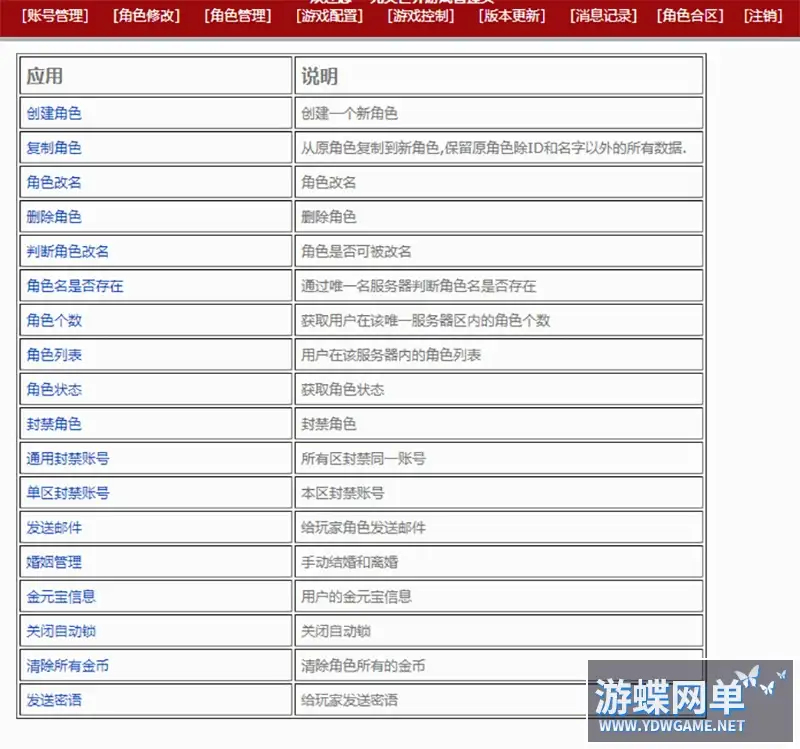Image resolution: width=800 pixels, height=749 pixels.
Task: Click the 注销 logout item
Action: click(763, 16)
